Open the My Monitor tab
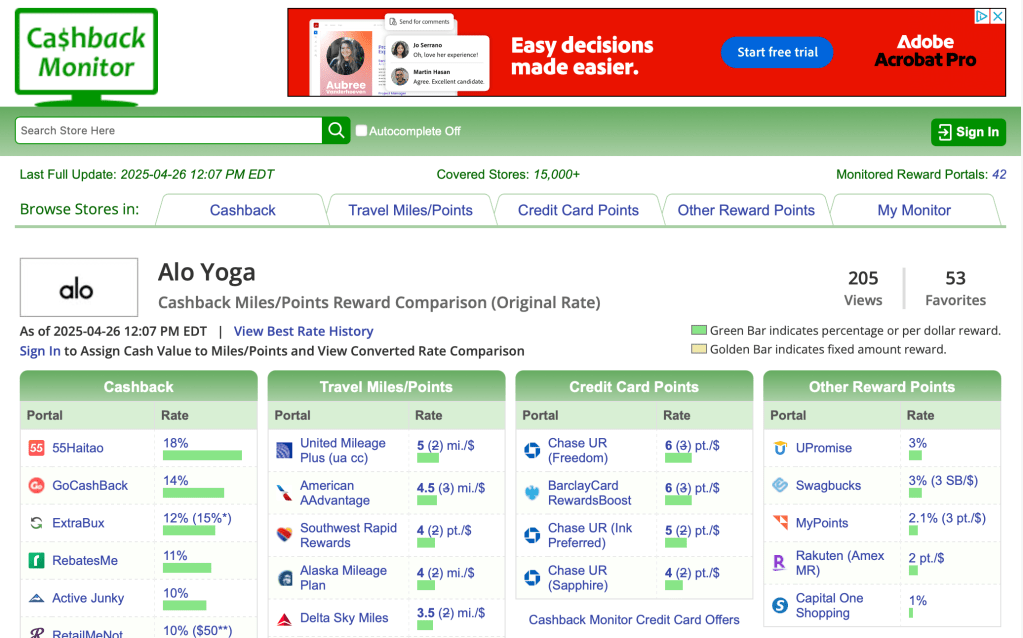The height and width of the screenshot is (638, 1023). pyautogui.click(x=914, y=210)
